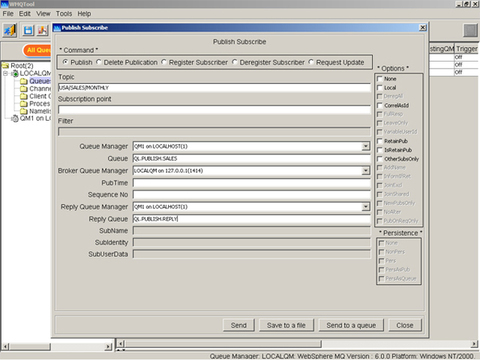Click the horizontal scrollbar under main table
This screenshot has width=480, height=360.
pyautogui.click(x=297, y=344)
